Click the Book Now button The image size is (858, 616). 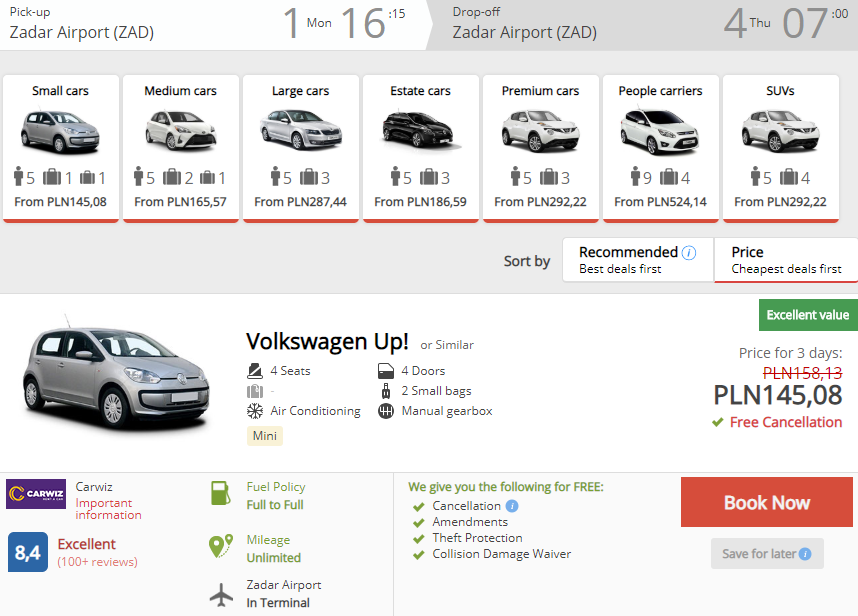767,502
